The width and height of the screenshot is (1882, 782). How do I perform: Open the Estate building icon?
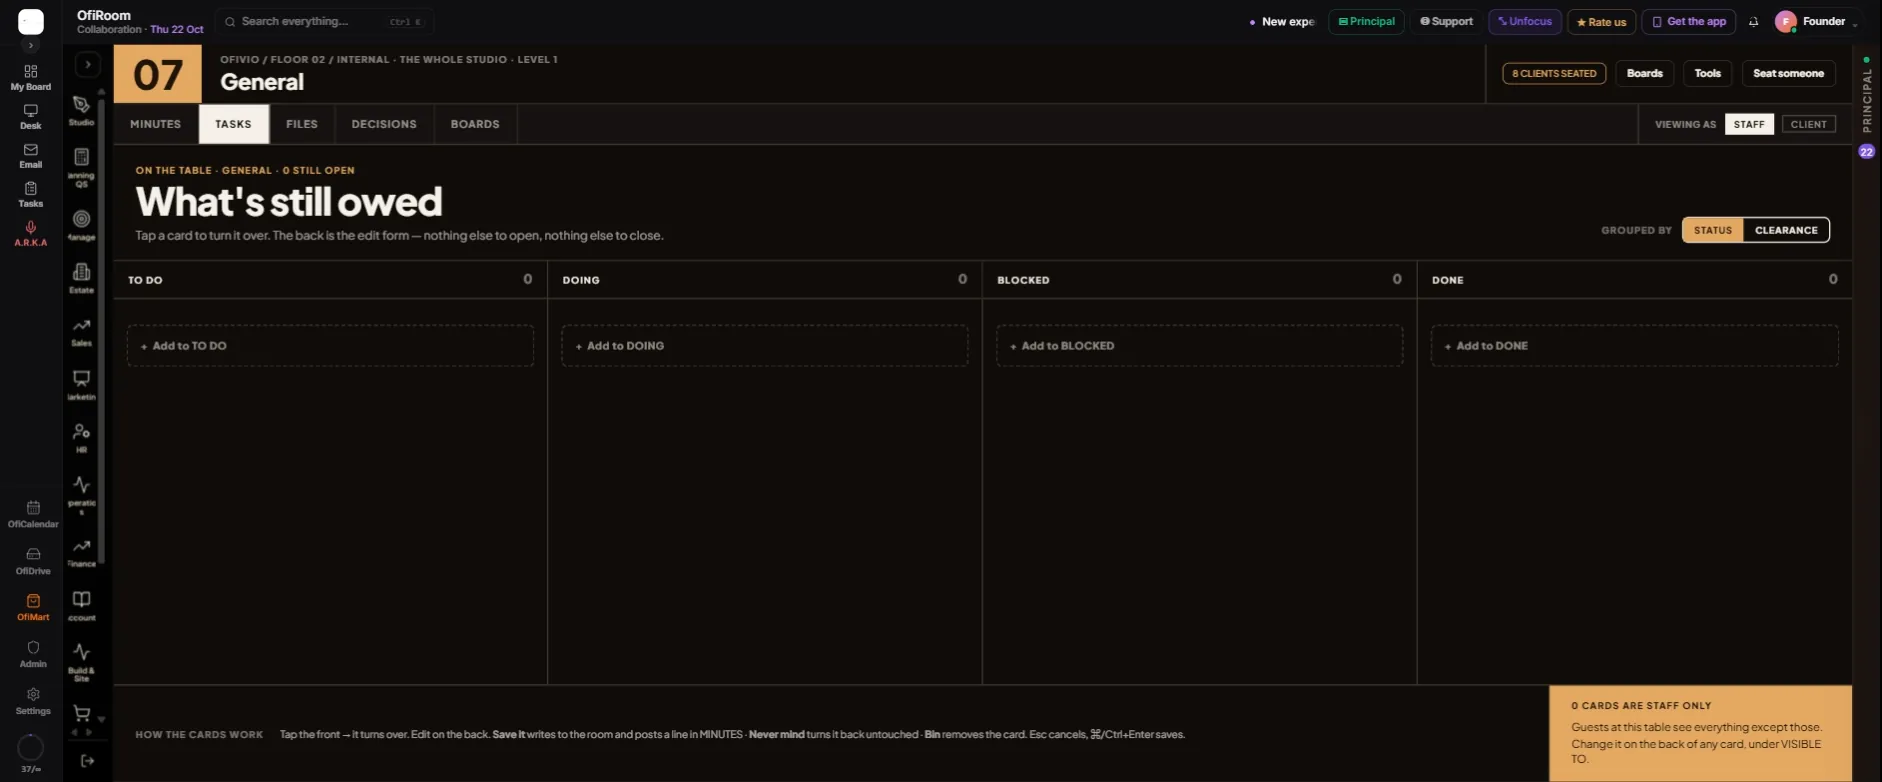click(82, 277)
